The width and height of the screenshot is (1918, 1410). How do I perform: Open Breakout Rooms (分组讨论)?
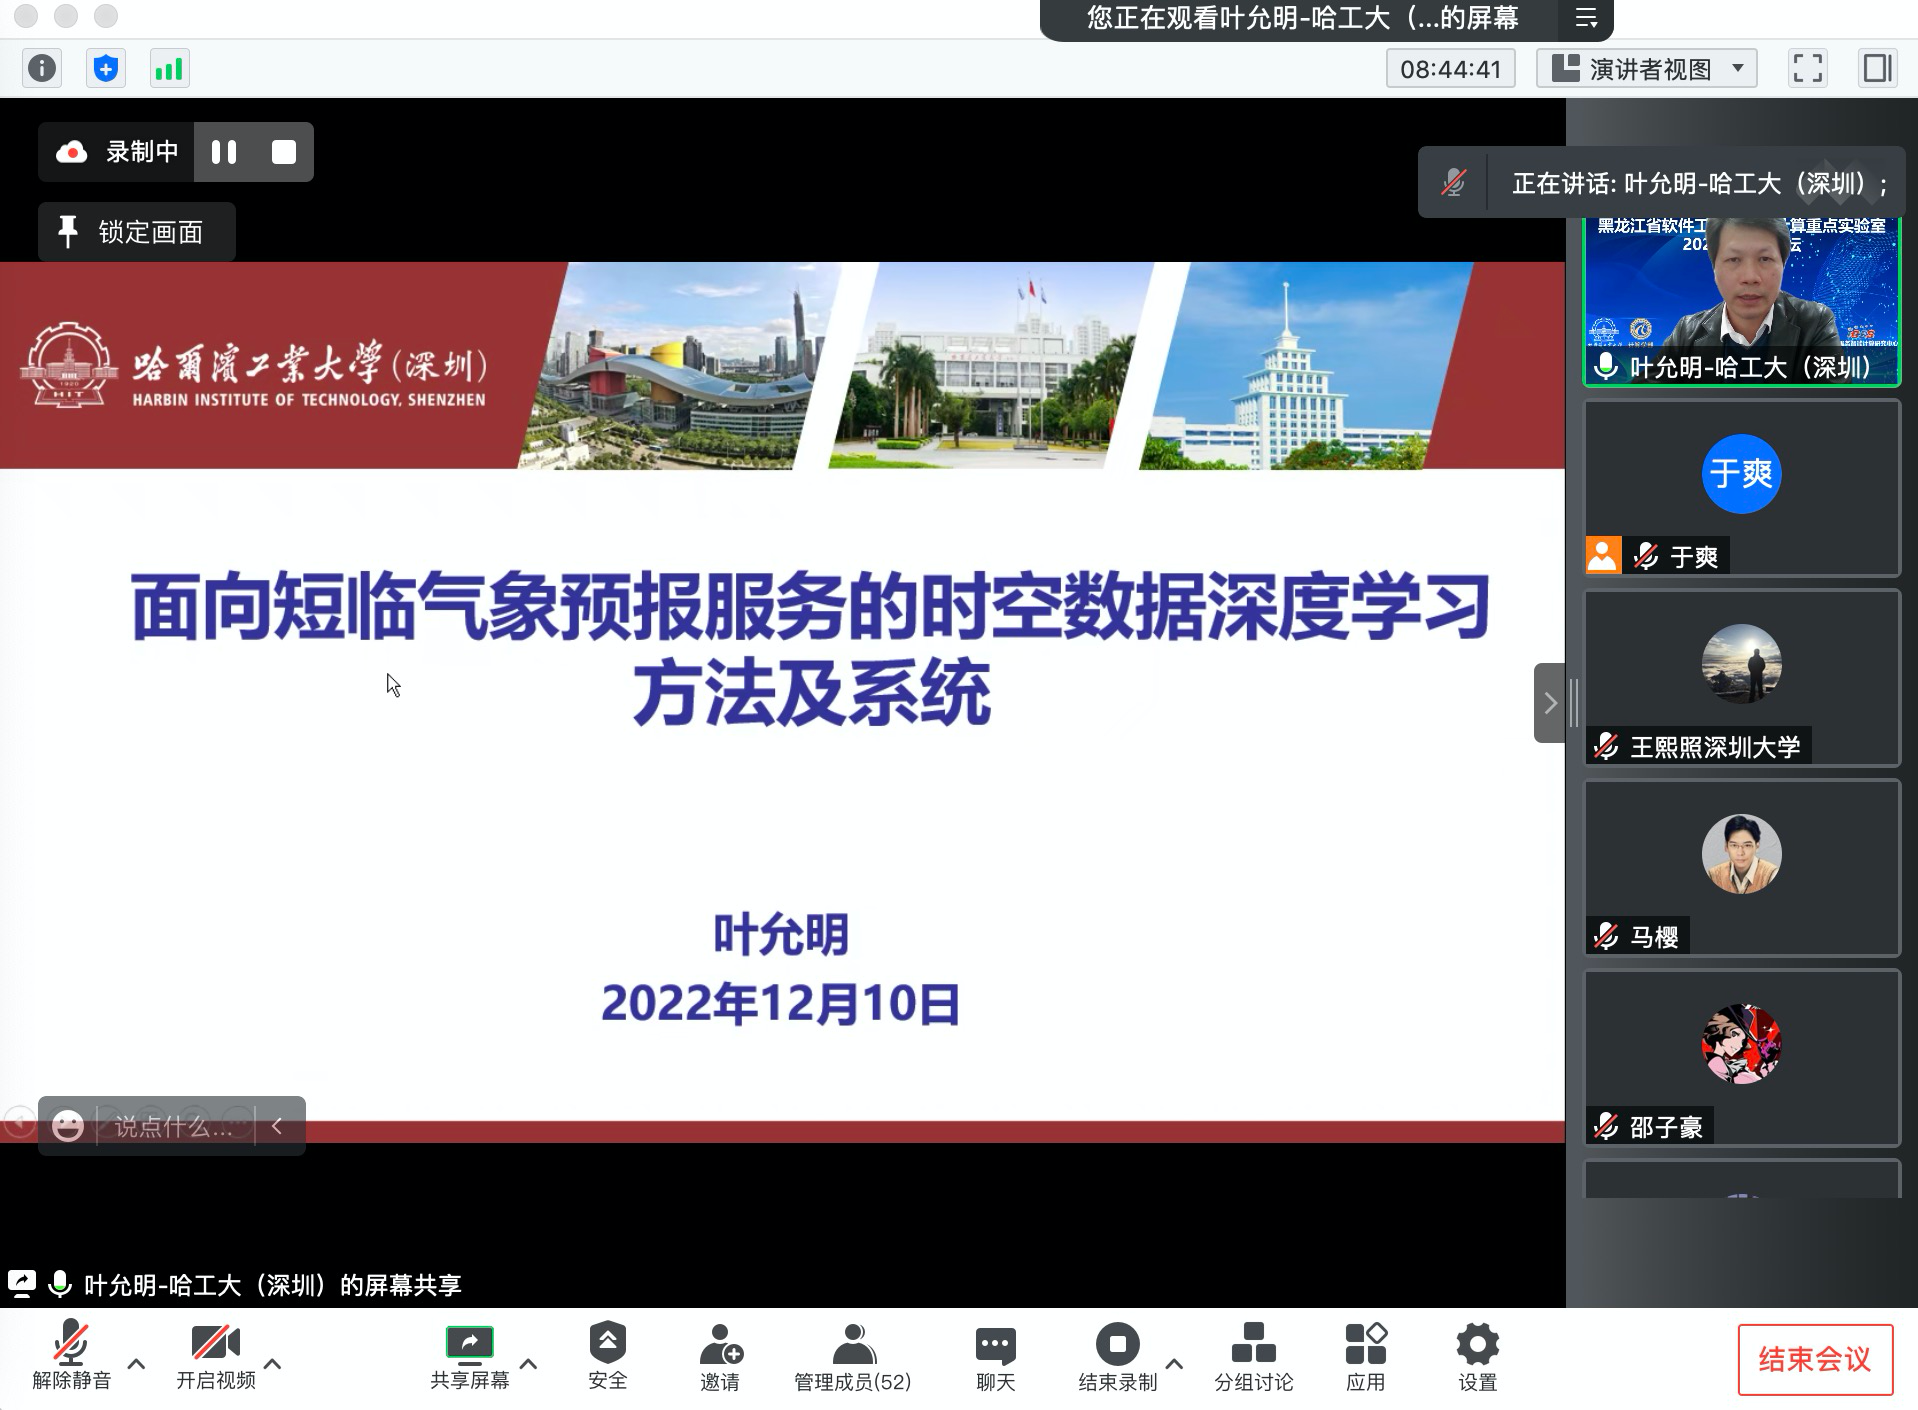coord(1253,1356)
